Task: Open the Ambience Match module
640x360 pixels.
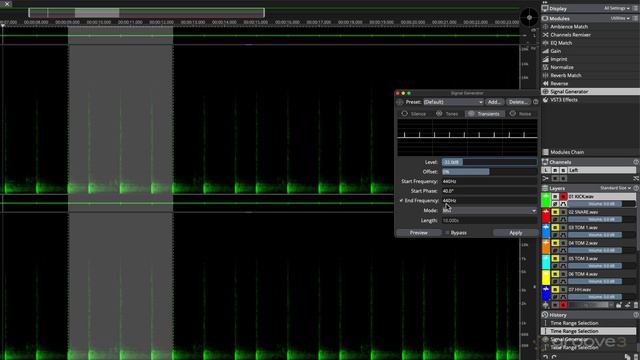Action: [x=569, y=27]
